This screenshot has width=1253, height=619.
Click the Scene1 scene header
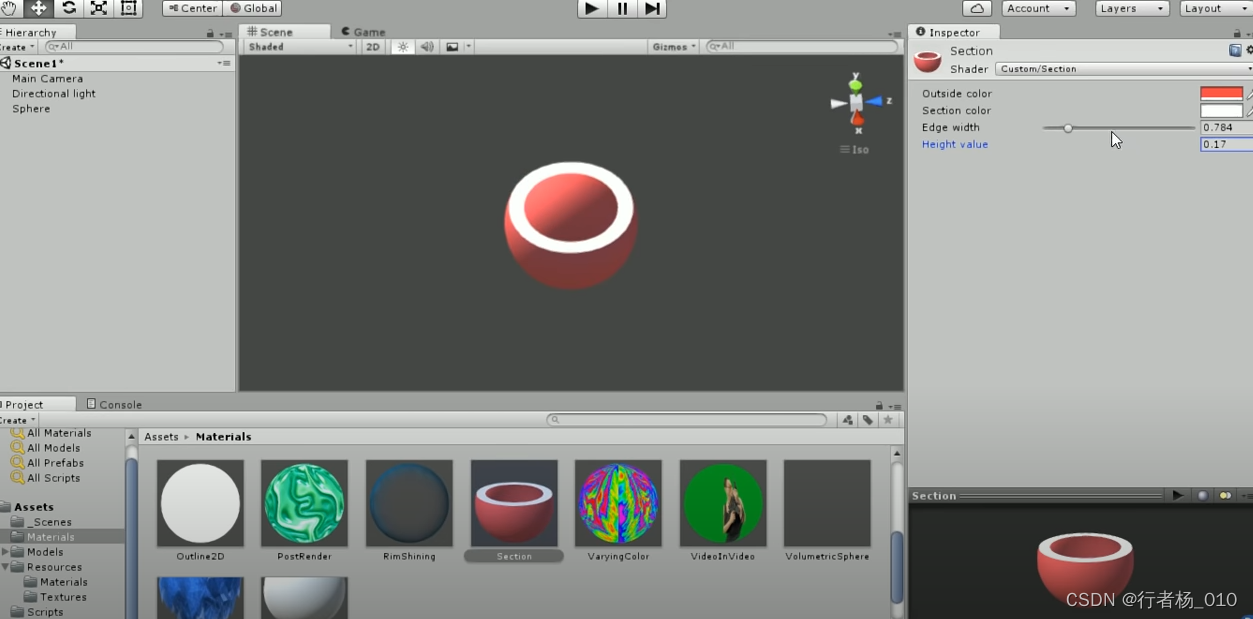[38, 63]
